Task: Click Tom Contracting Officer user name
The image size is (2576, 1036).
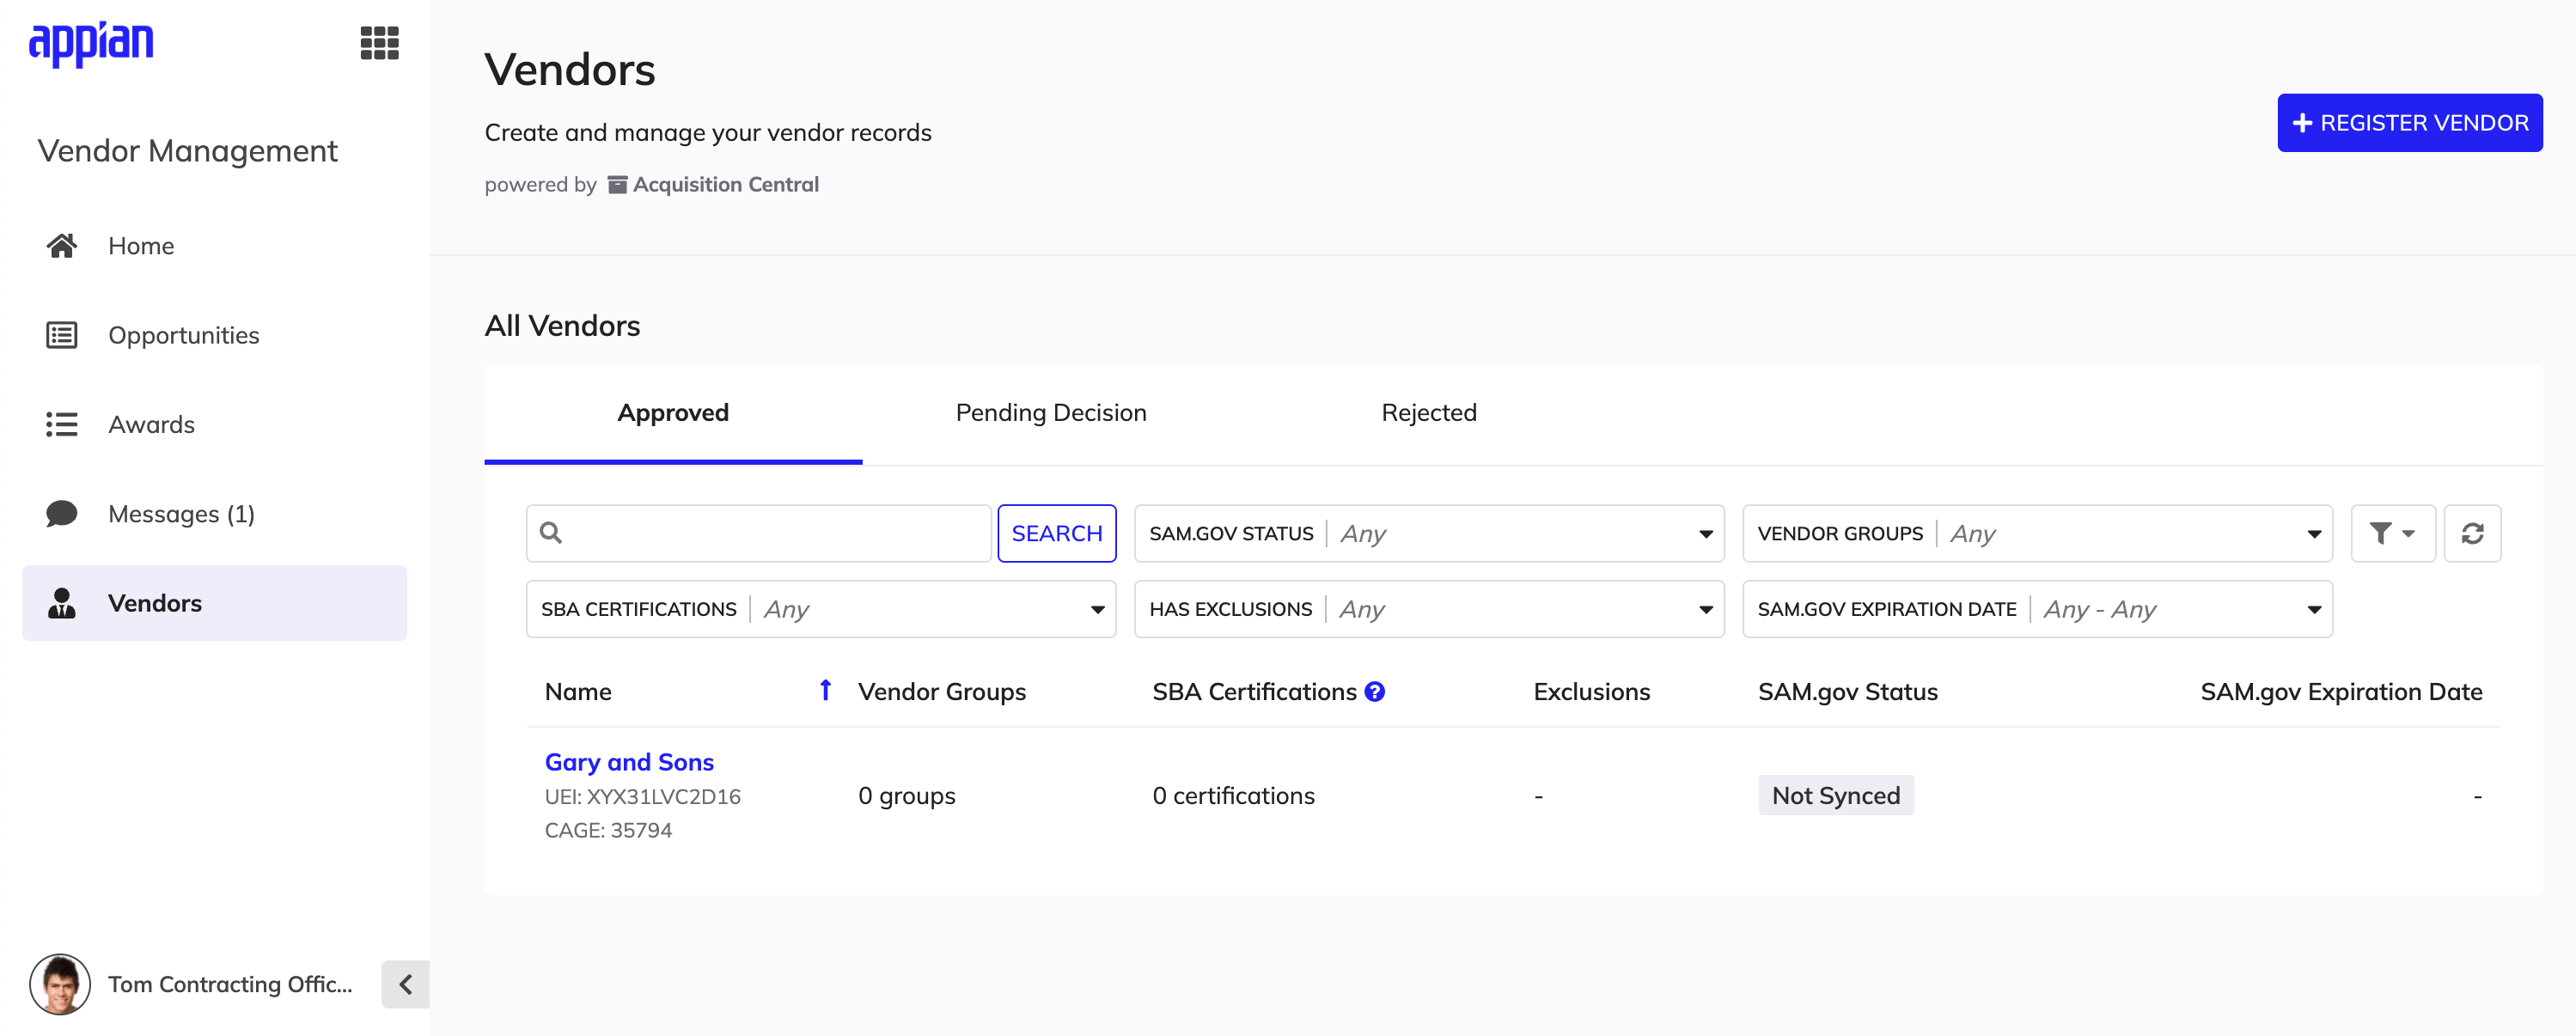Action: pos(230,984)
